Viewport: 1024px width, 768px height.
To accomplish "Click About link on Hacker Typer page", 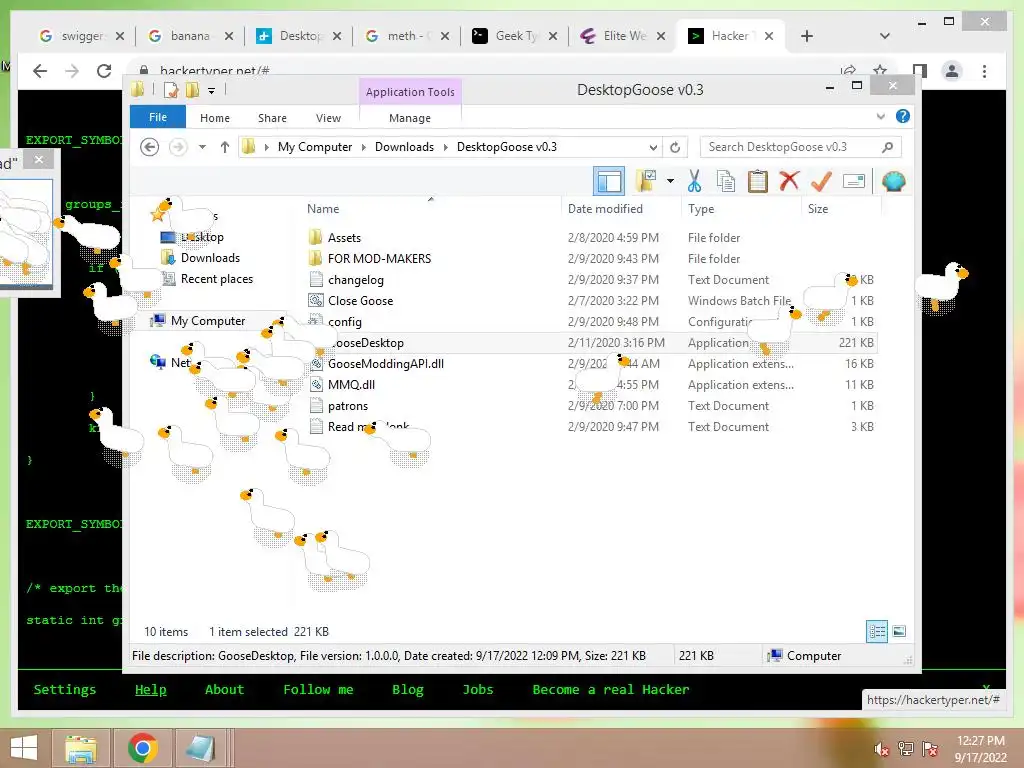I will point(224,690).
